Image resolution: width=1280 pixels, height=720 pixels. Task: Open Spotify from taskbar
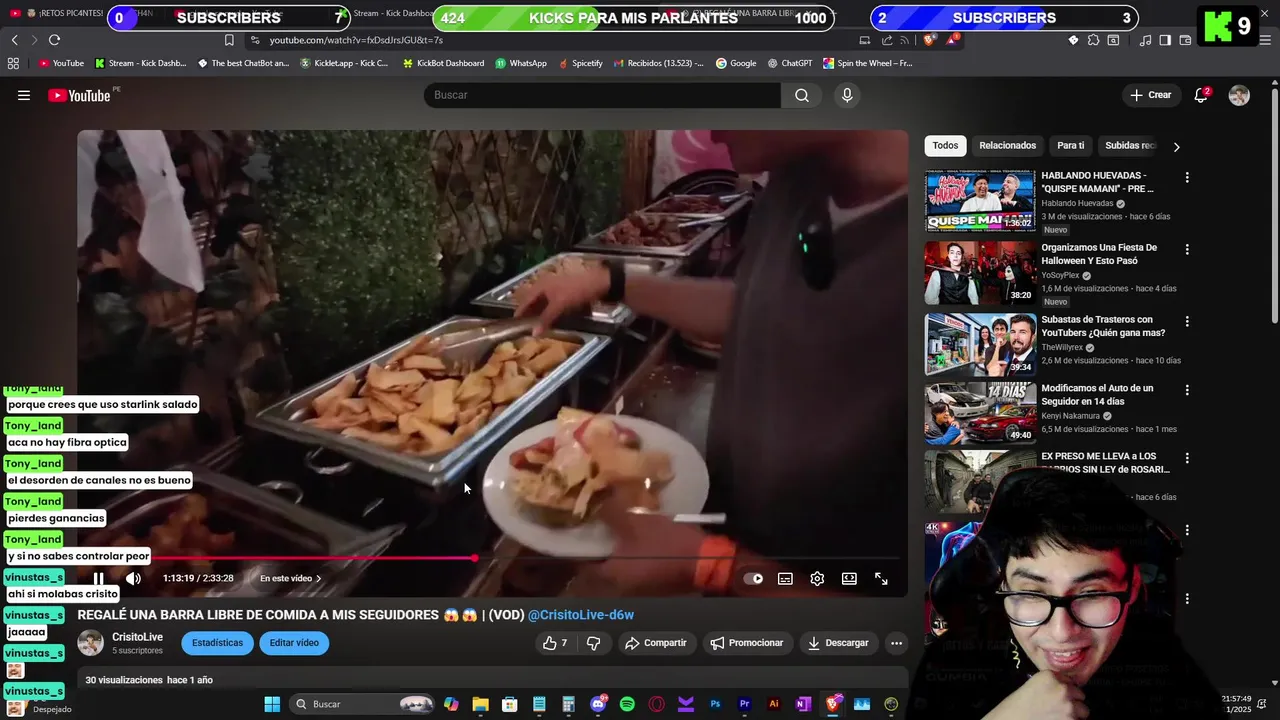627,704
